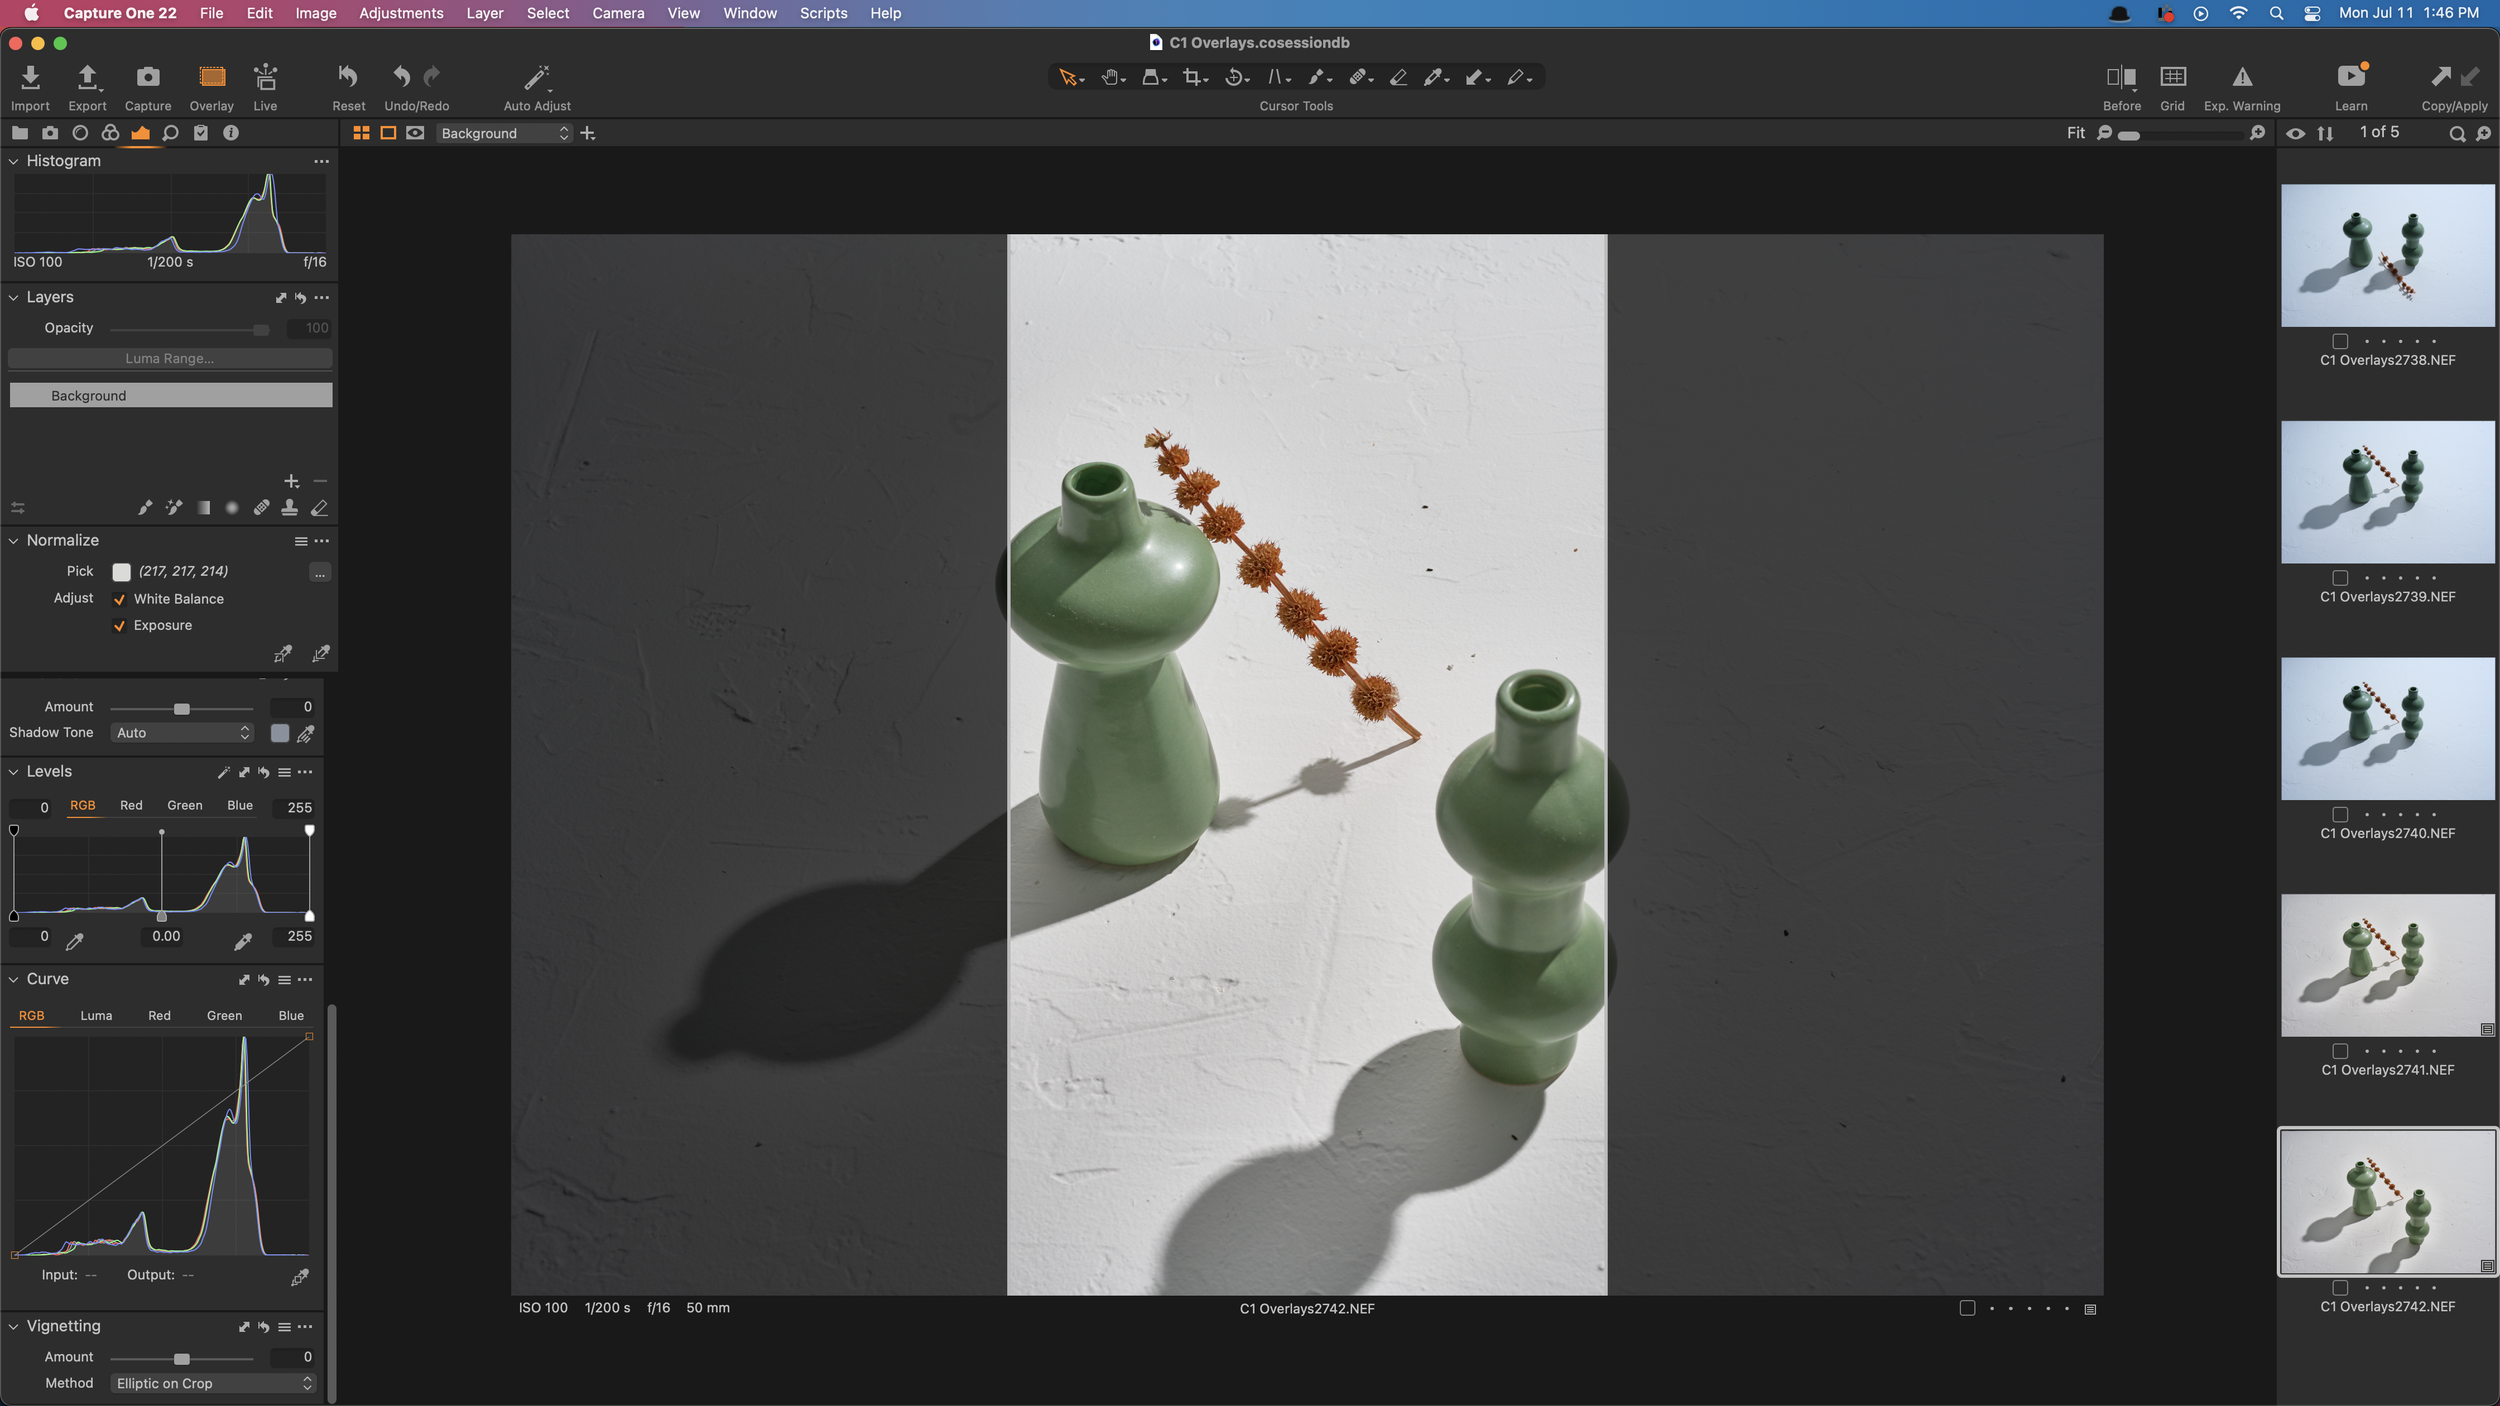This screenshot has height=1406, width=2500.
Task: Open the Vignetting Method dropdown
Action: click(213, 1383)
